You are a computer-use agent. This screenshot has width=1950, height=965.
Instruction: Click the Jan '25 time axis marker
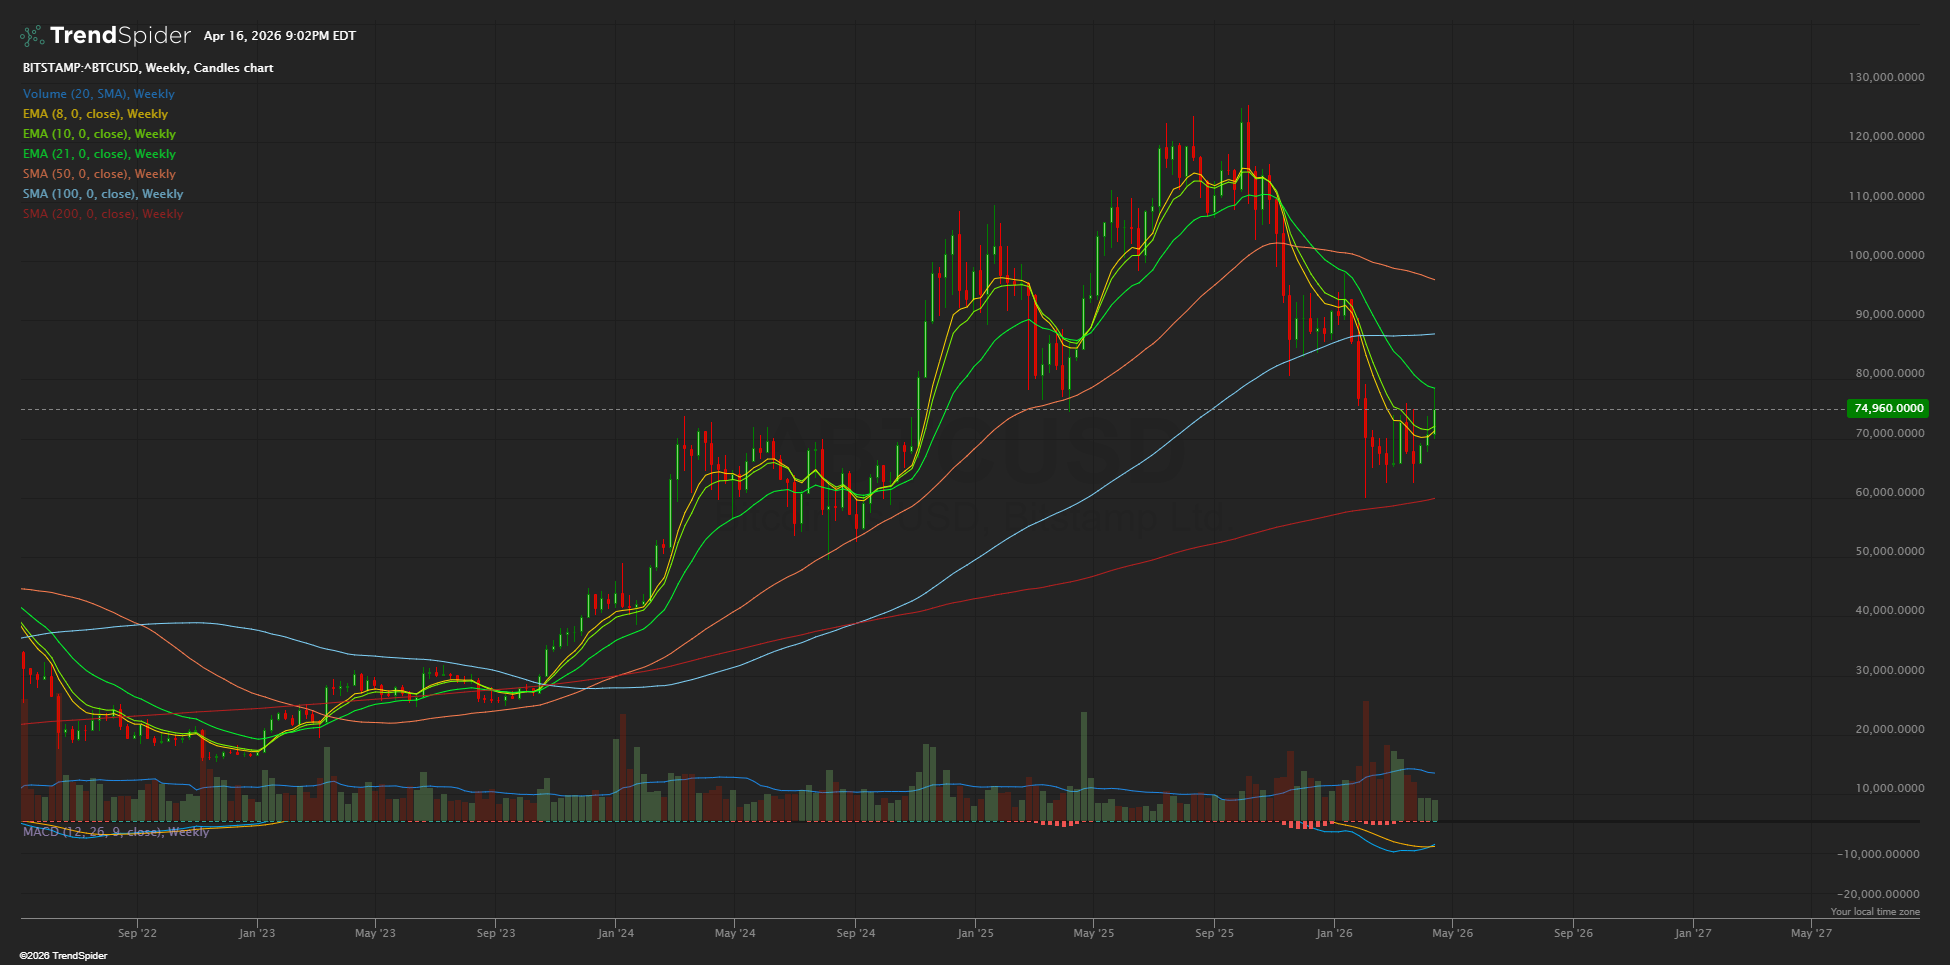975,933
